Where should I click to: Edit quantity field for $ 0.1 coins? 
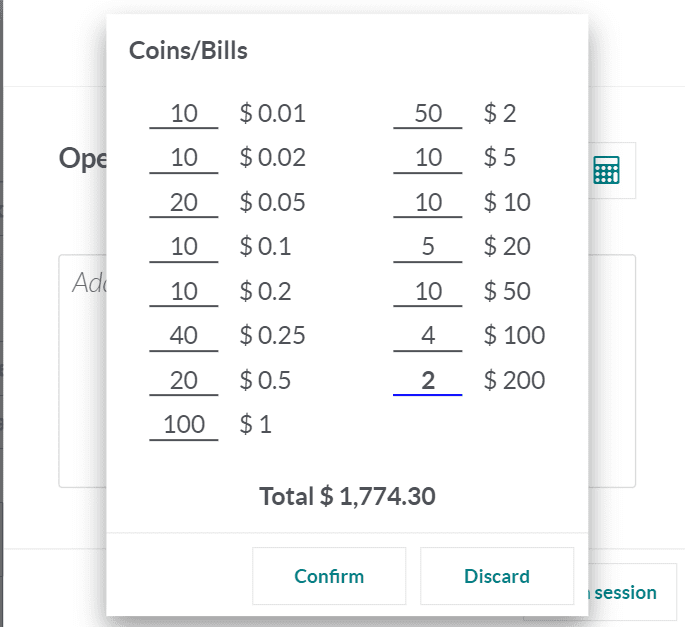[184, 247]
